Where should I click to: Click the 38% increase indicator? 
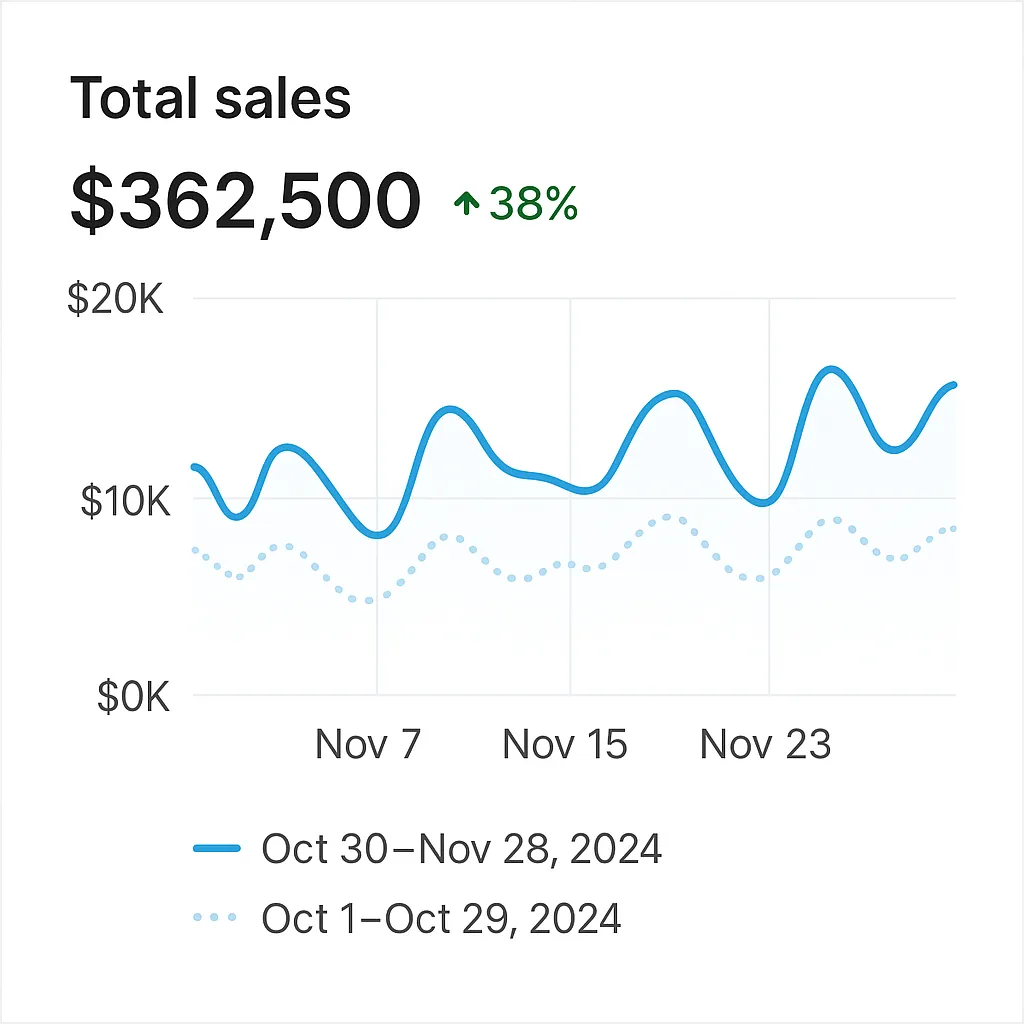click(x=533, y=205)
